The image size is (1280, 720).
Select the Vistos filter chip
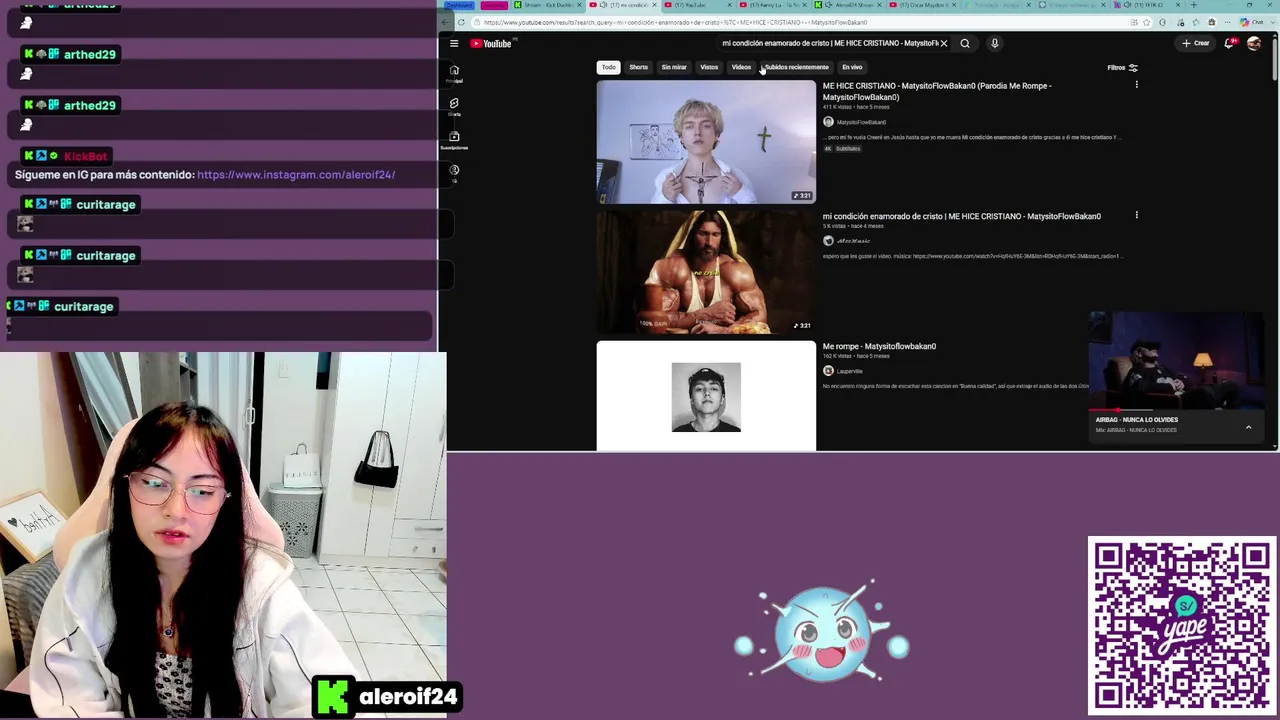[709, 67]
